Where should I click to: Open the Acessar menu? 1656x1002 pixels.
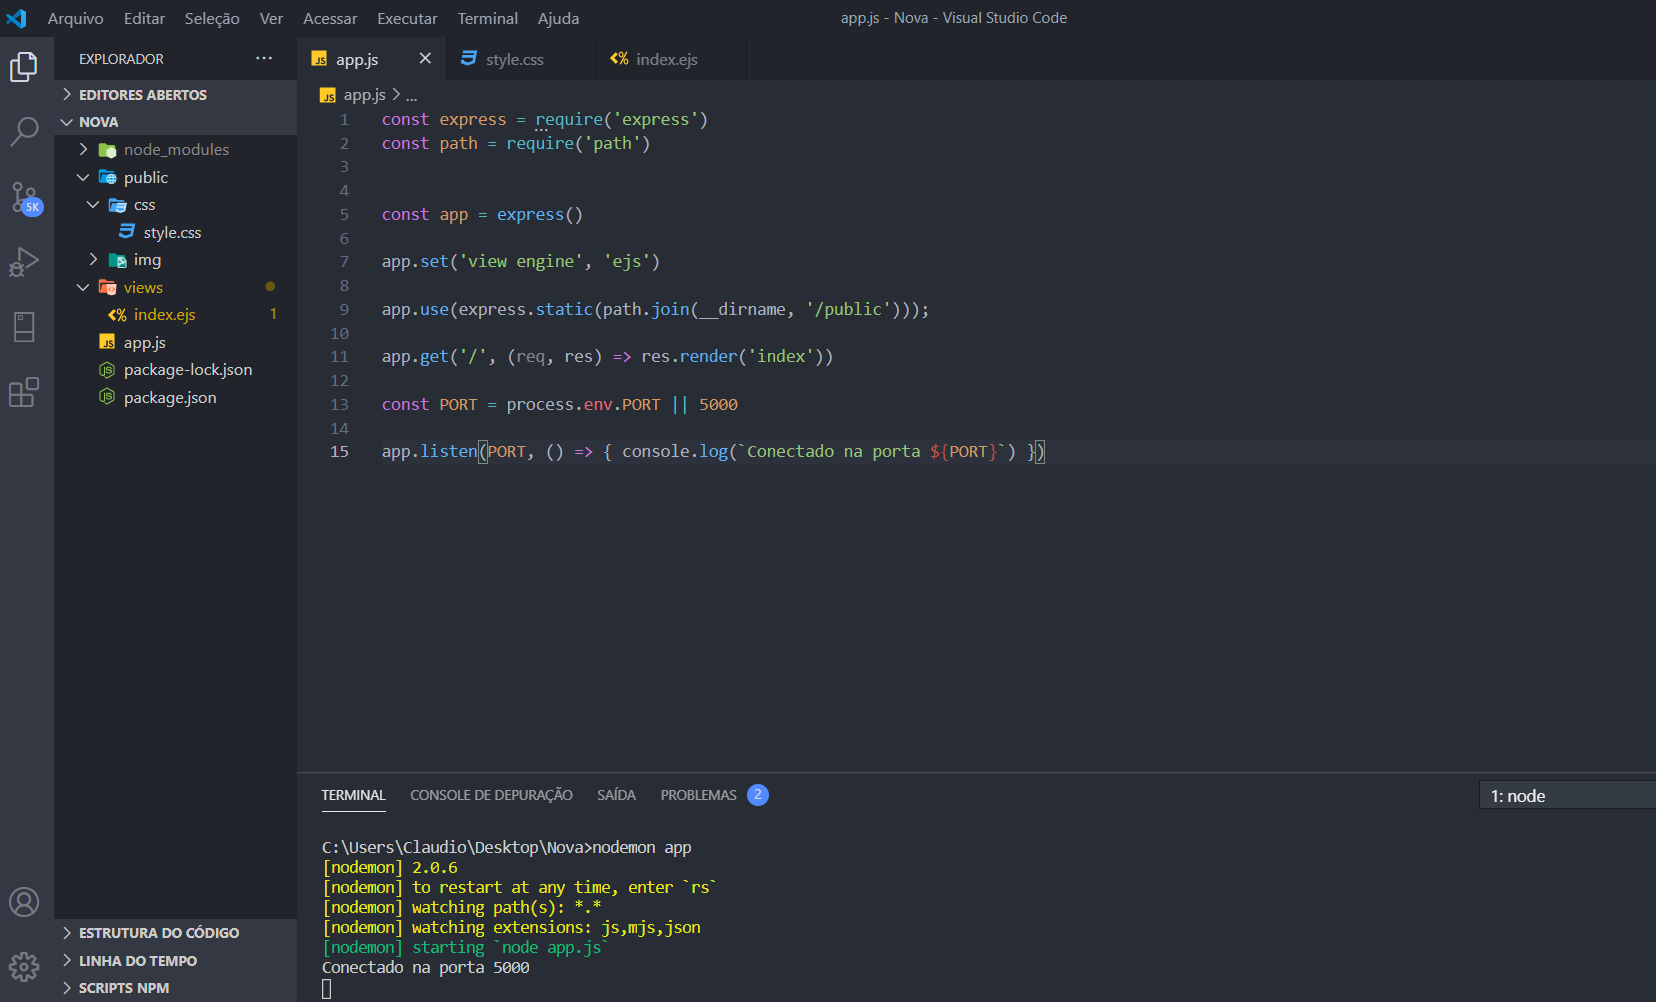331,18
